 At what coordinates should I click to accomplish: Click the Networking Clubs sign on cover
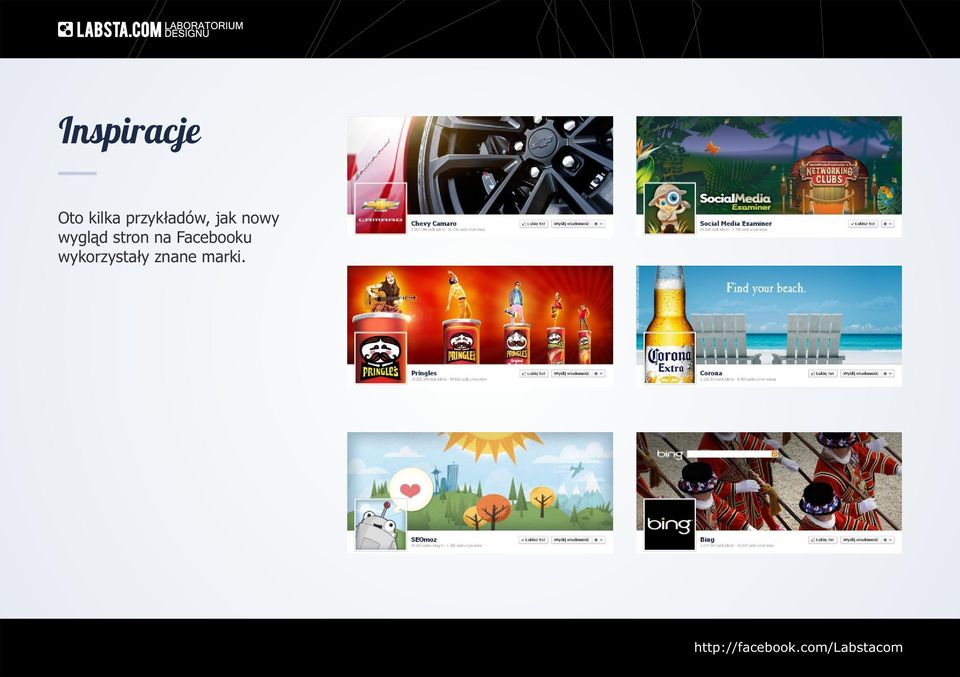[x=828, y=175]
